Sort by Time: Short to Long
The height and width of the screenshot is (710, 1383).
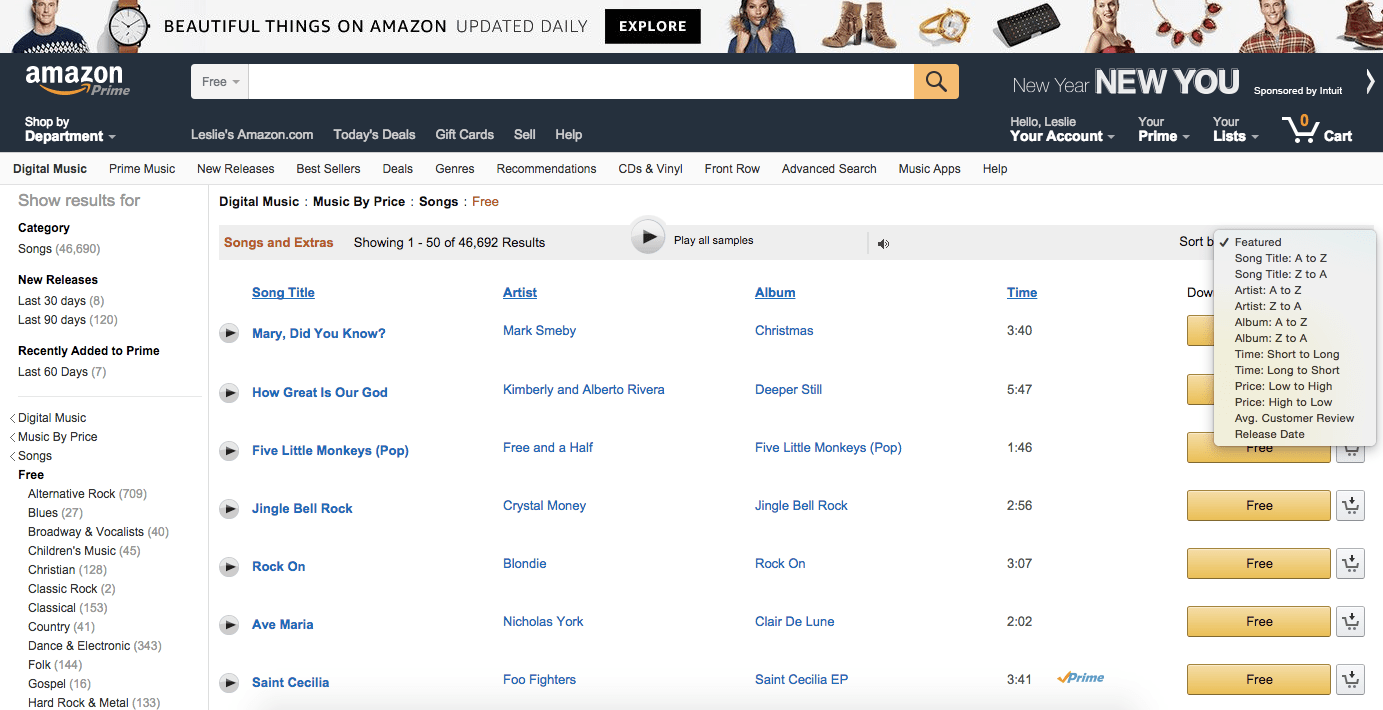1287,354
